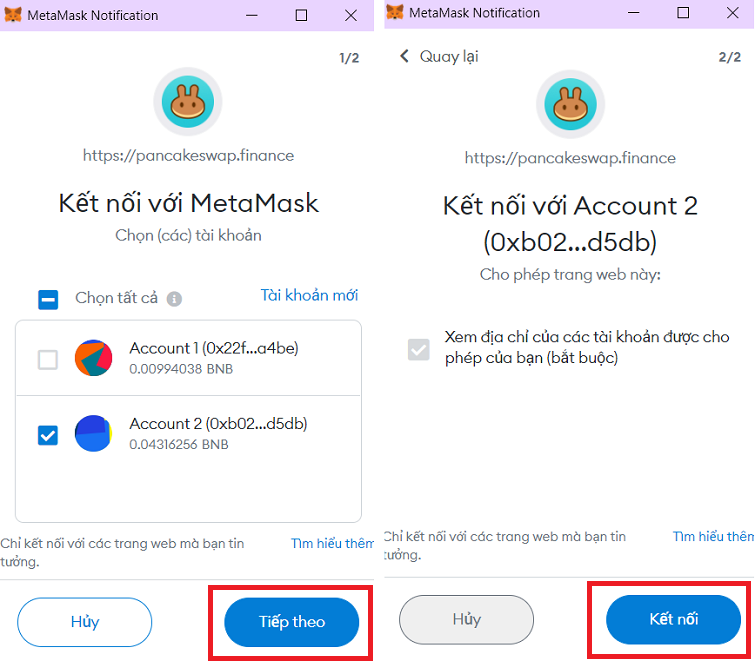Click the Account 1 avatar icon
This screenshot has height=661, width=755.
click(94, 358)
